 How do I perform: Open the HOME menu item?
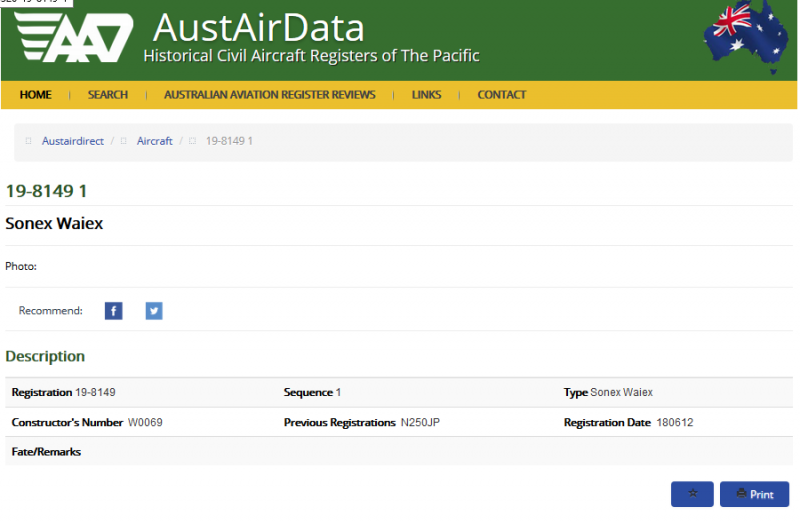click(x=36, y=95)
